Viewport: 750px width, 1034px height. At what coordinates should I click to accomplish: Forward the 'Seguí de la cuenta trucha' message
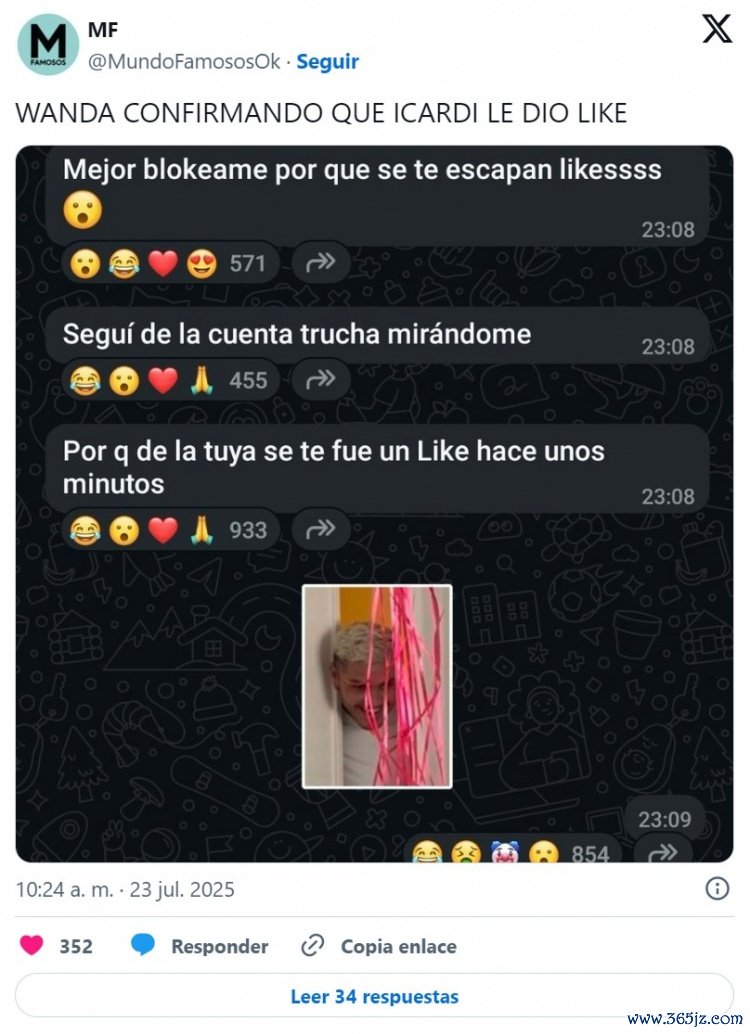[321, 380]
